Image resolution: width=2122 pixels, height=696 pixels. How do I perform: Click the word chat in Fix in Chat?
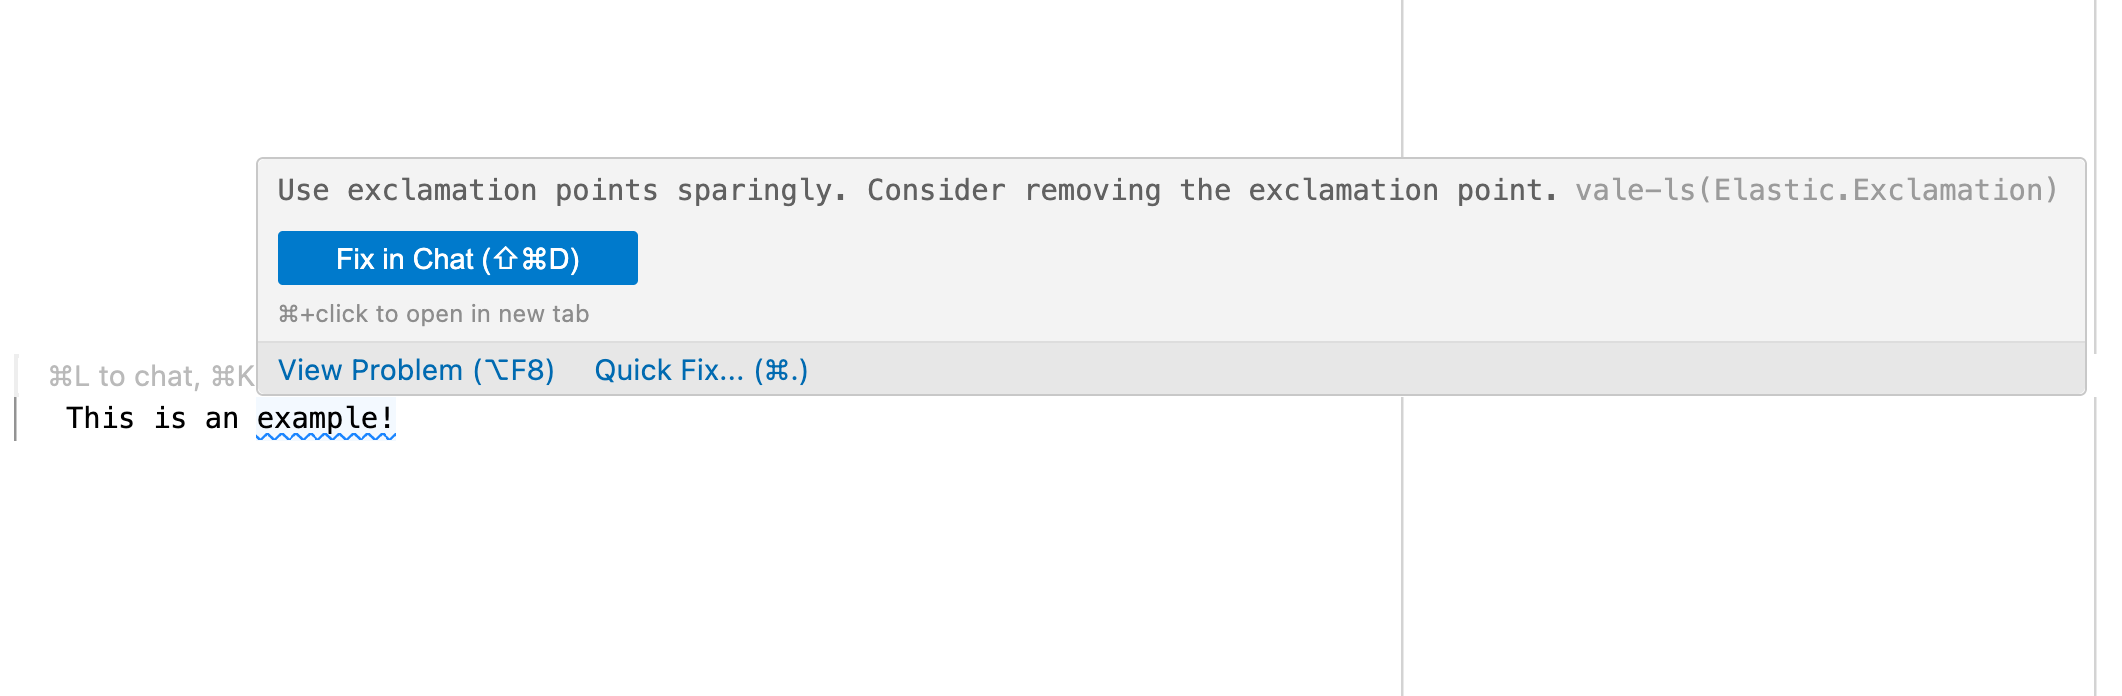(x=443, y=258)
